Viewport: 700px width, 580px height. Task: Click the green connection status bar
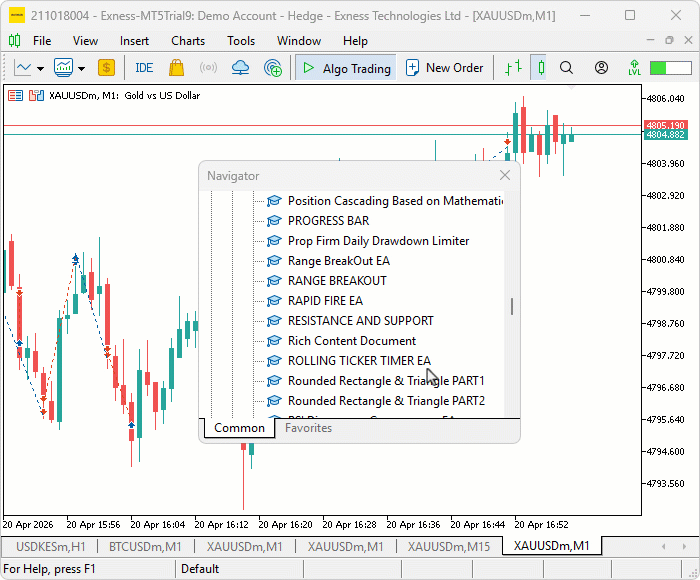pyautogui.click(x=671, y=68)
